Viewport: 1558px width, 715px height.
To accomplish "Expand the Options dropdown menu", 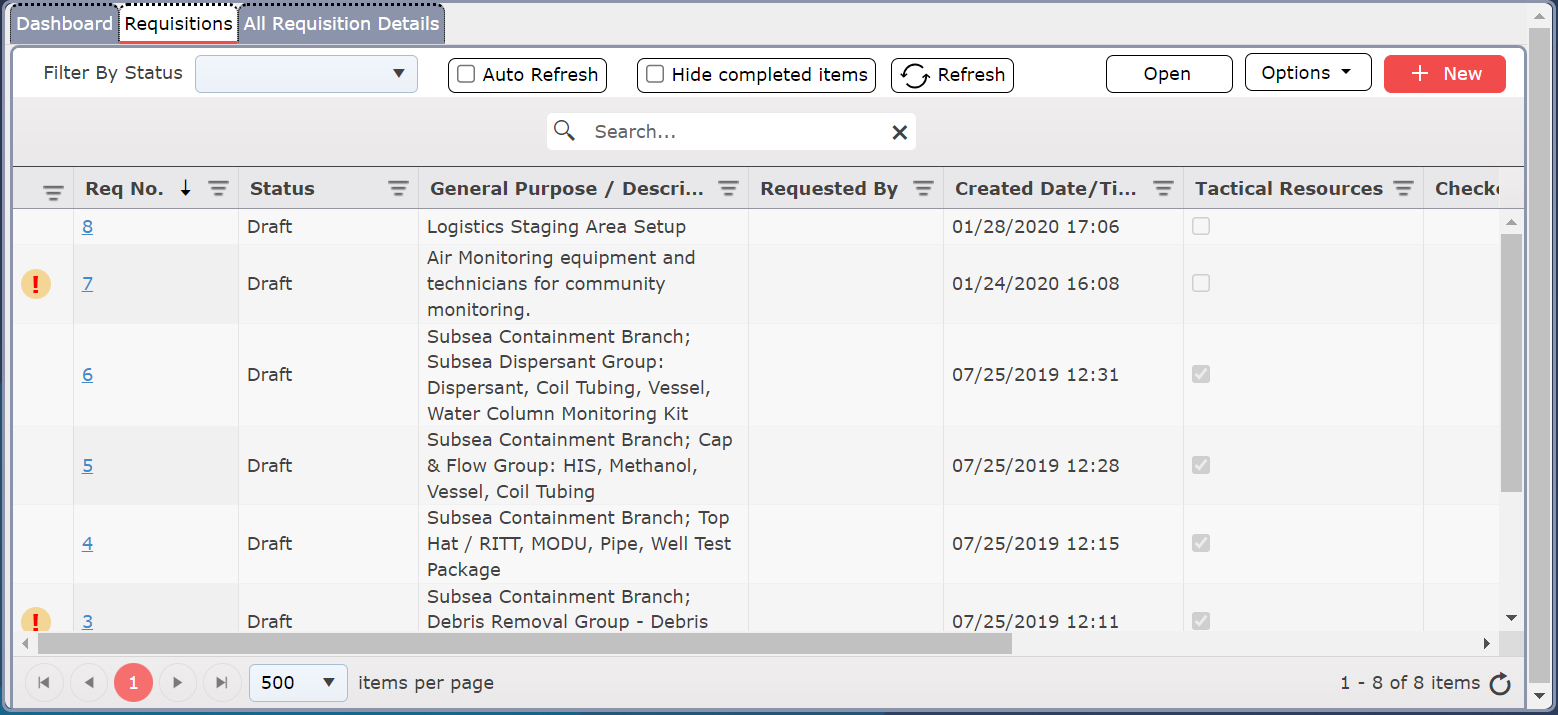I will pyautogui.click(x=1307, y=71).
